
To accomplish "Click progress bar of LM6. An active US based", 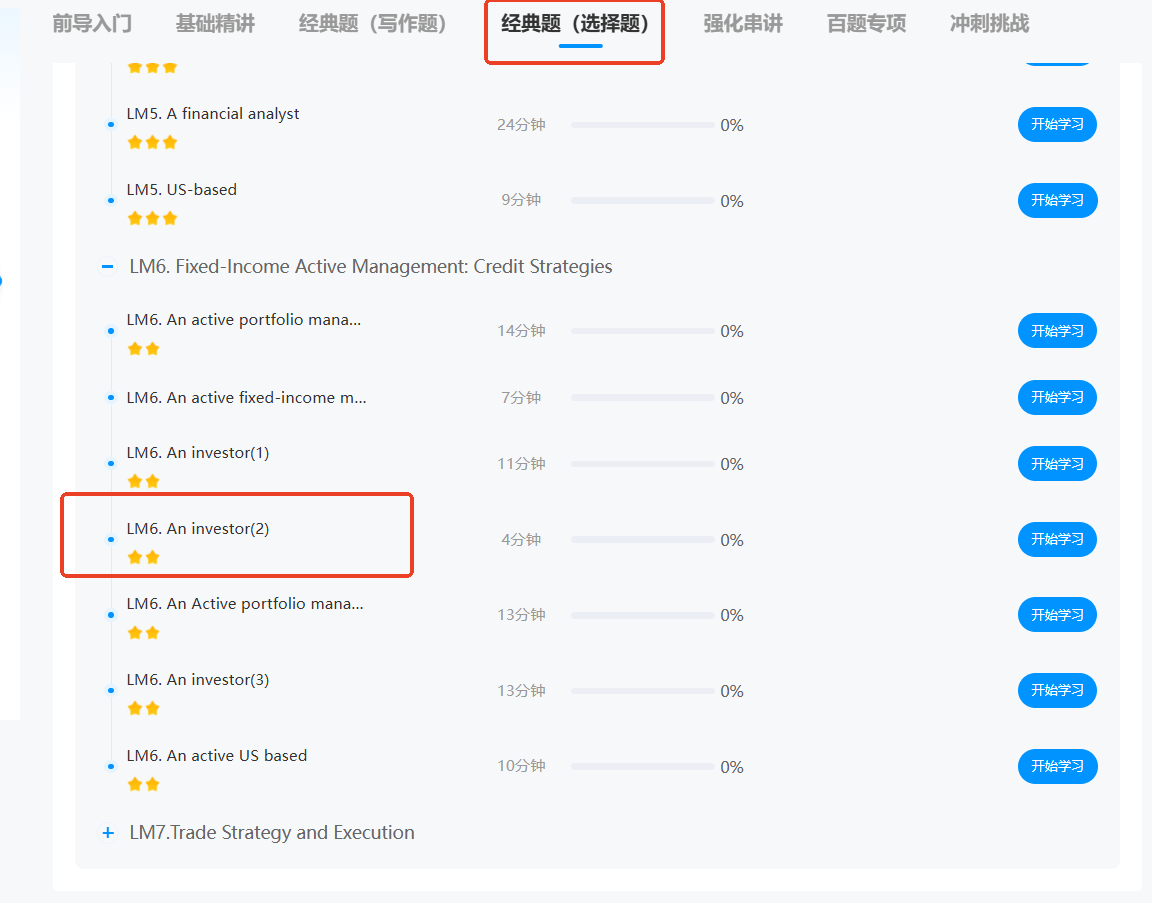I will click(643, 766).
